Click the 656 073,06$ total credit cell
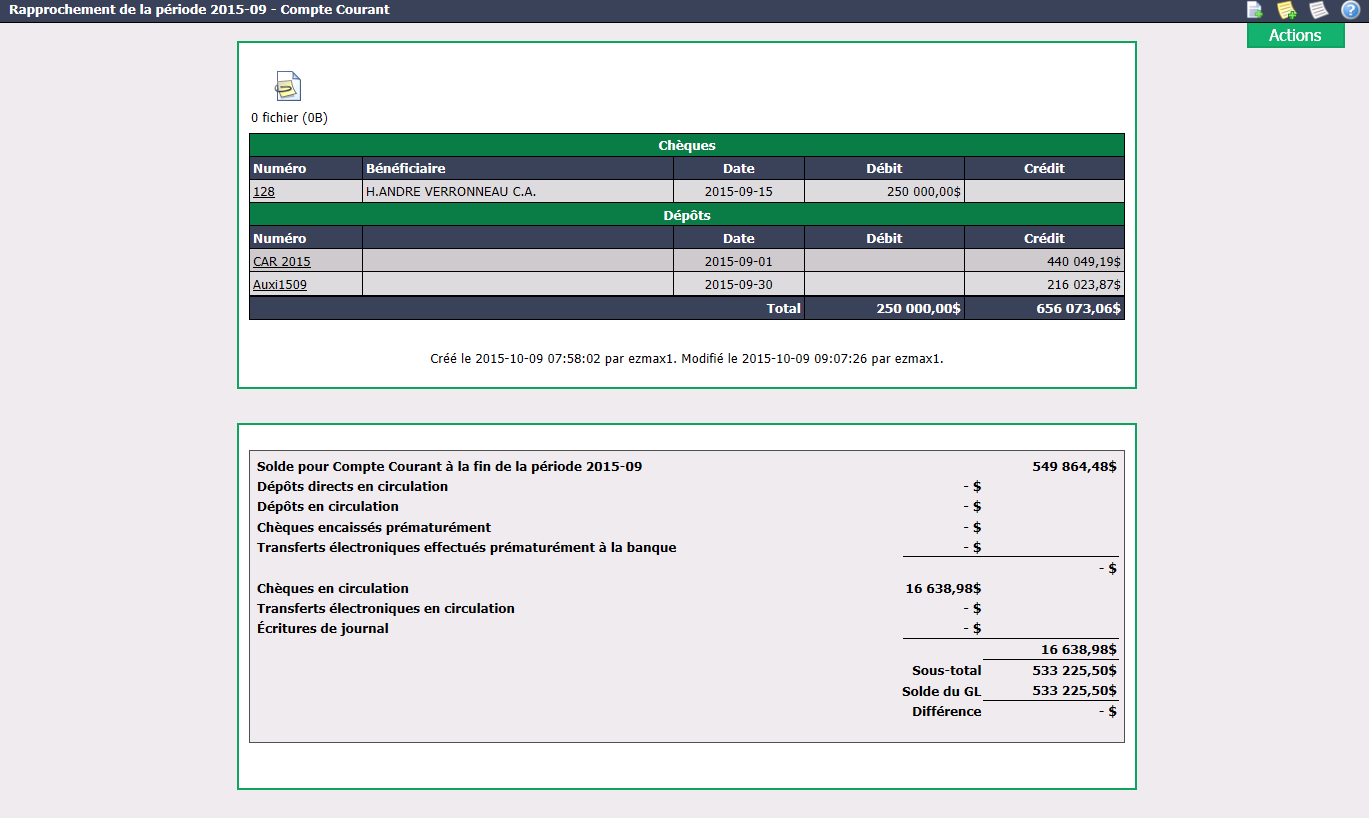 pyautogui.click(x=1044, y=308)
